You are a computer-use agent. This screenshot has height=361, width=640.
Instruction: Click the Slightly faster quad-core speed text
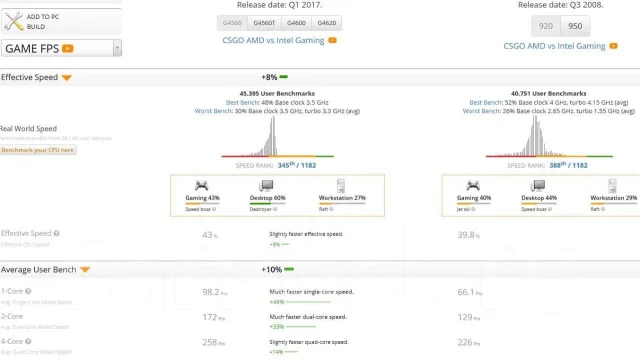(x=309, y=342)
